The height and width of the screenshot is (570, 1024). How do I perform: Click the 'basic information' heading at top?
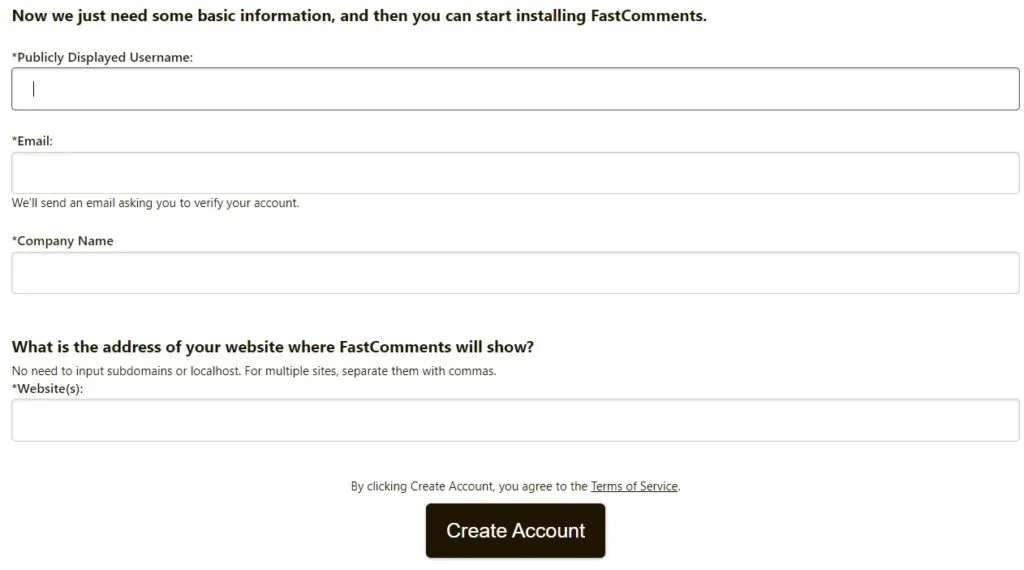click(x=359, y=17)
